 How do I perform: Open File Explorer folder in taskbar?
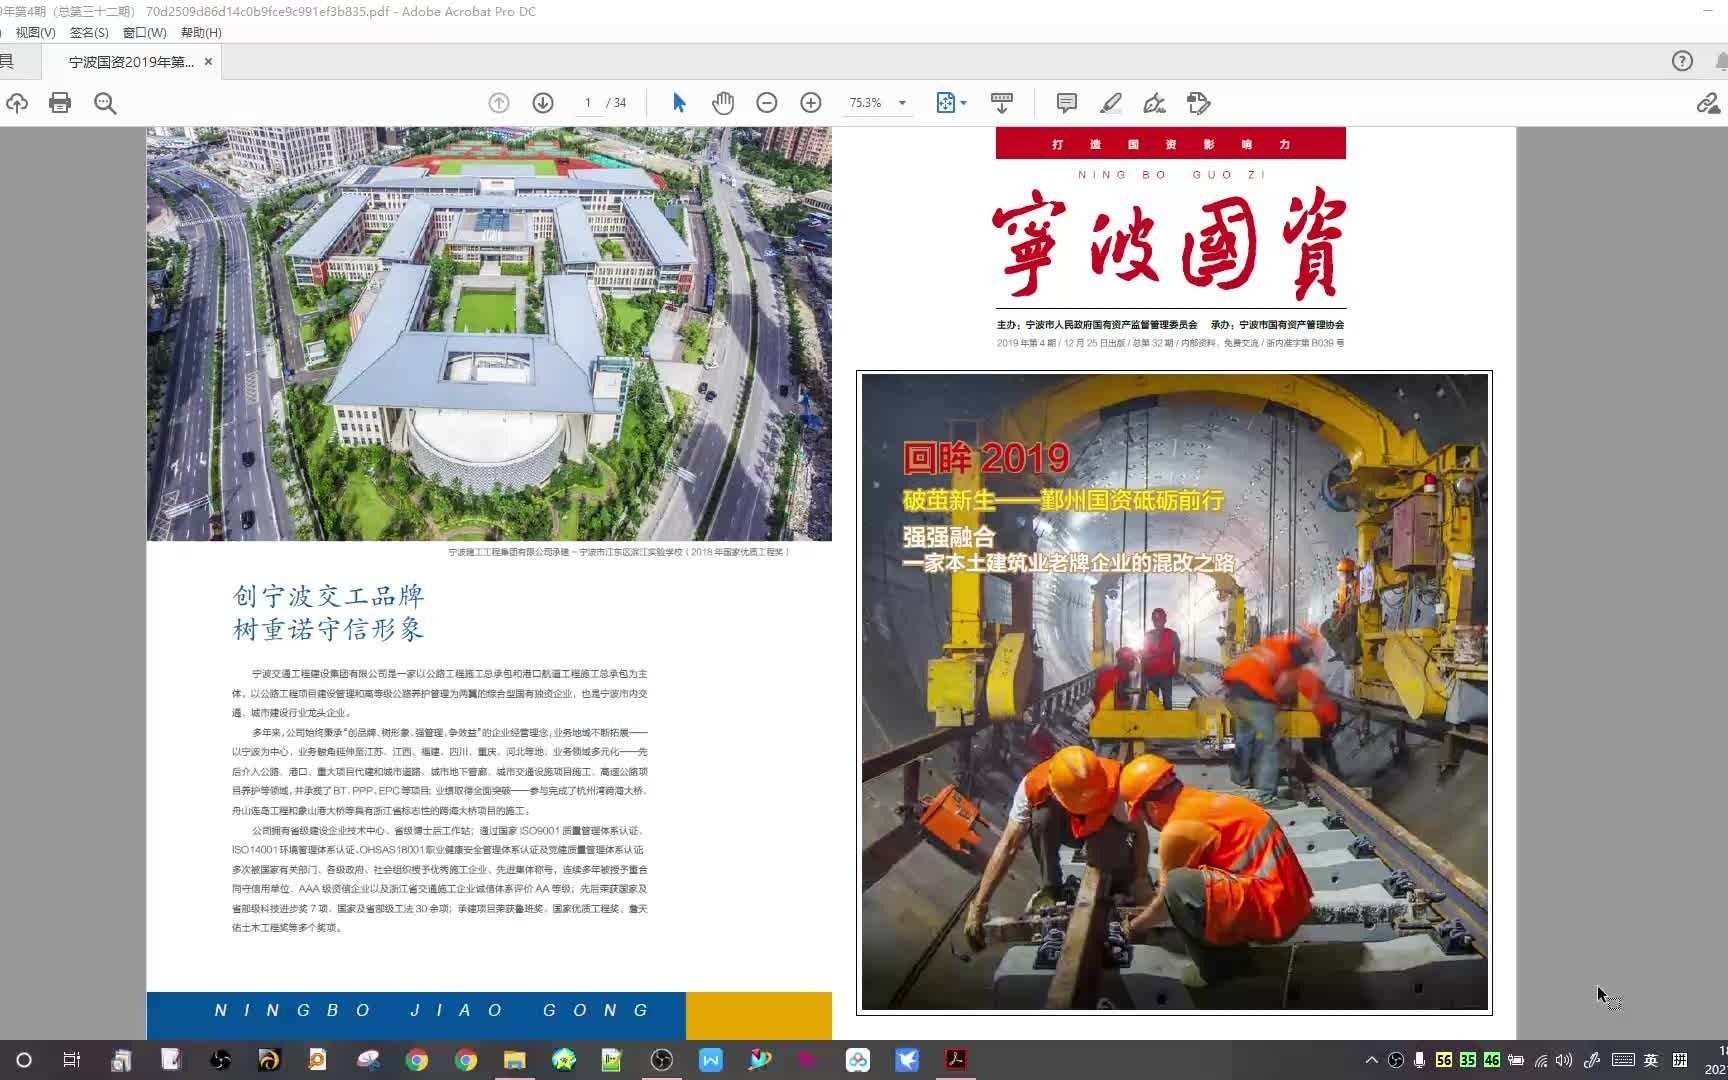[515, 1060]
